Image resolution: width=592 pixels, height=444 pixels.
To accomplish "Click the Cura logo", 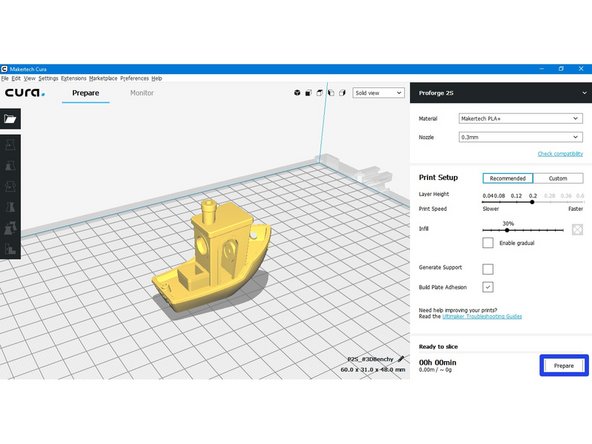I will click(x=25, y=92).
